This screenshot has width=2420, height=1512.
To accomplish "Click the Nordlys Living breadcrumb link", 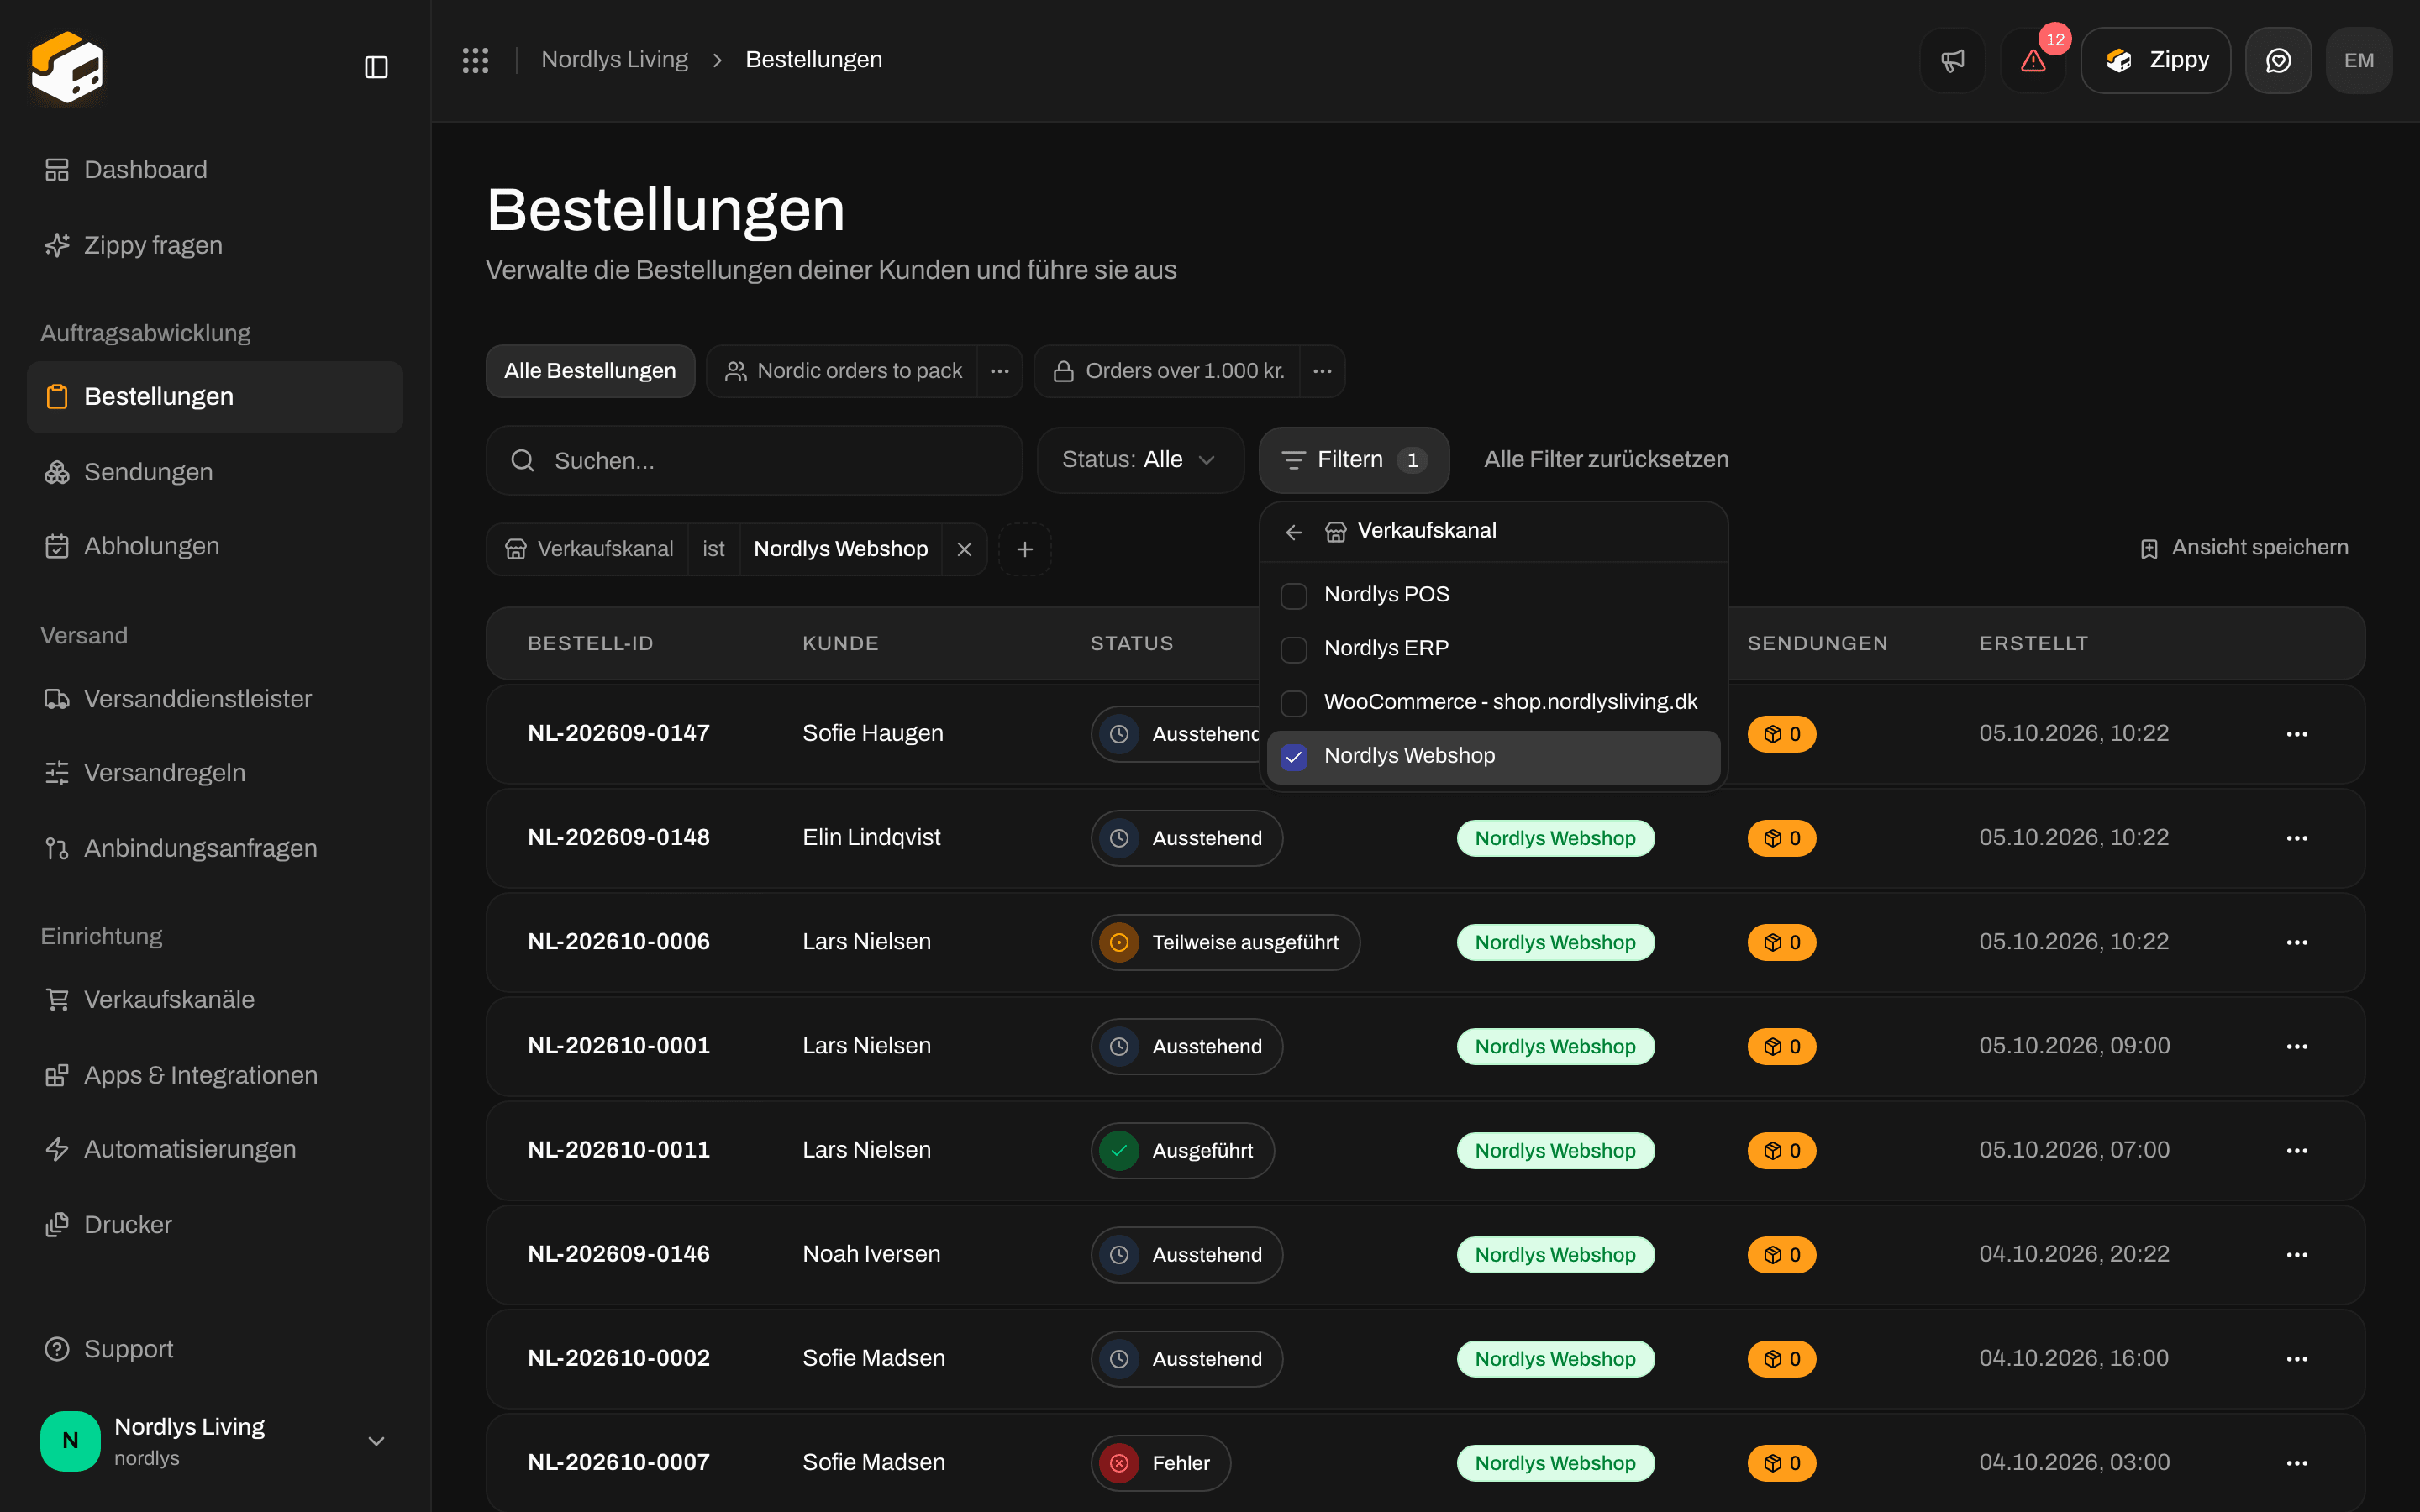I will coord(614,60).
